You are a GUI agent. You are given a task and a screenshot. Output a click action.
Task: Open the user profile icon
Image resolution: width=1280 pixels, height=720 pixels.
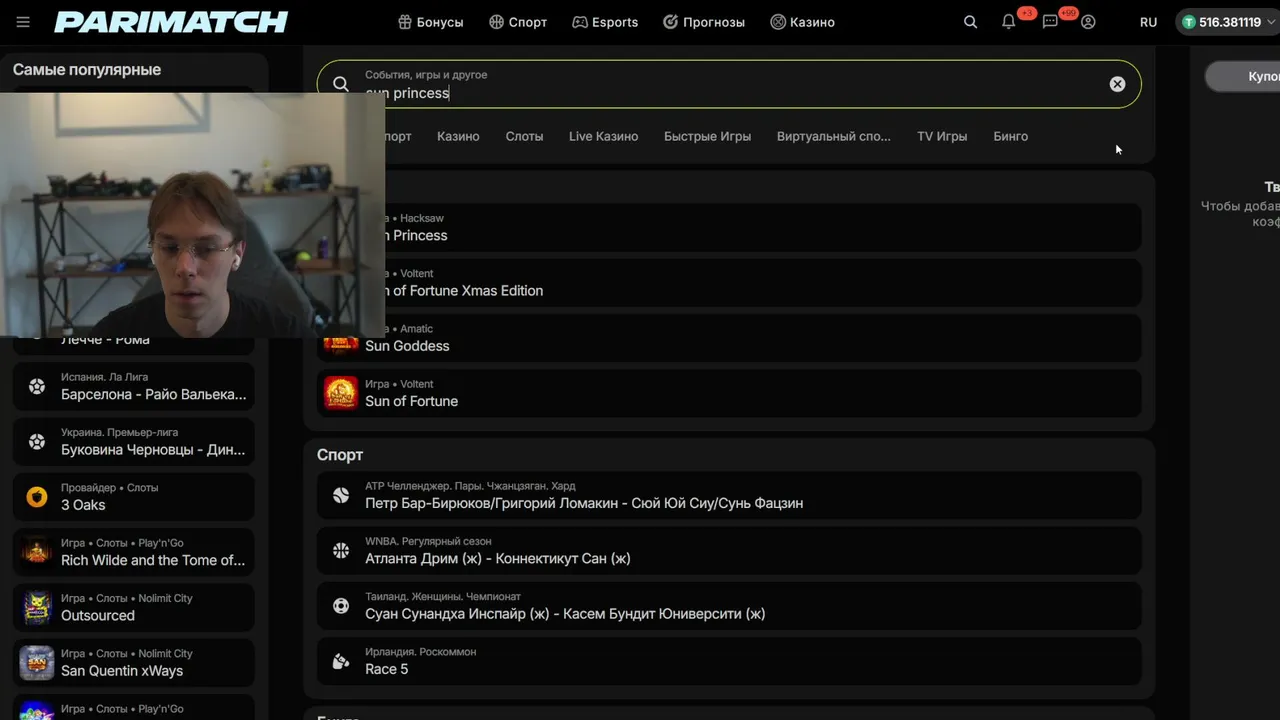pyautogui.click(x=1088, y=22)
